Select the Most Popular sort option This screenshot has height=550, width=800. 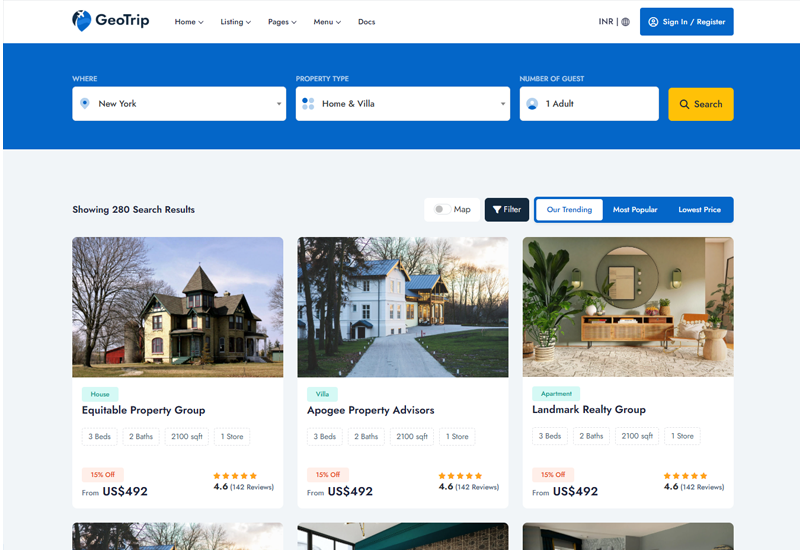pos(635,210)
